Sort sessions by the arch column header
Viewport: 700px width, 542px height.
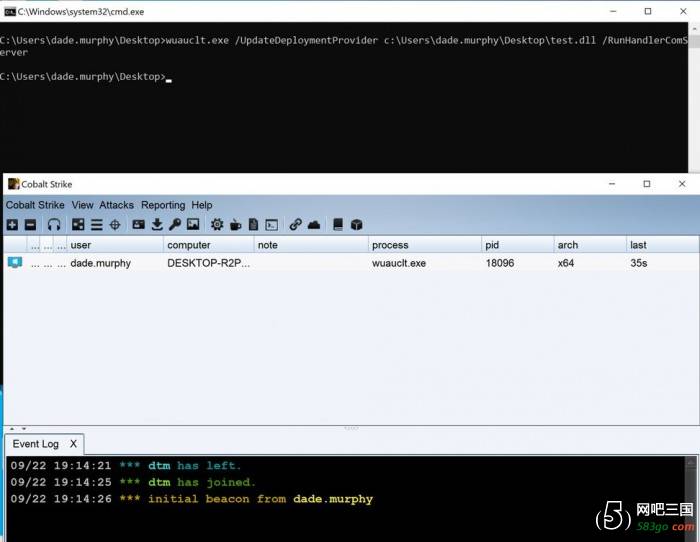[590, 245]
